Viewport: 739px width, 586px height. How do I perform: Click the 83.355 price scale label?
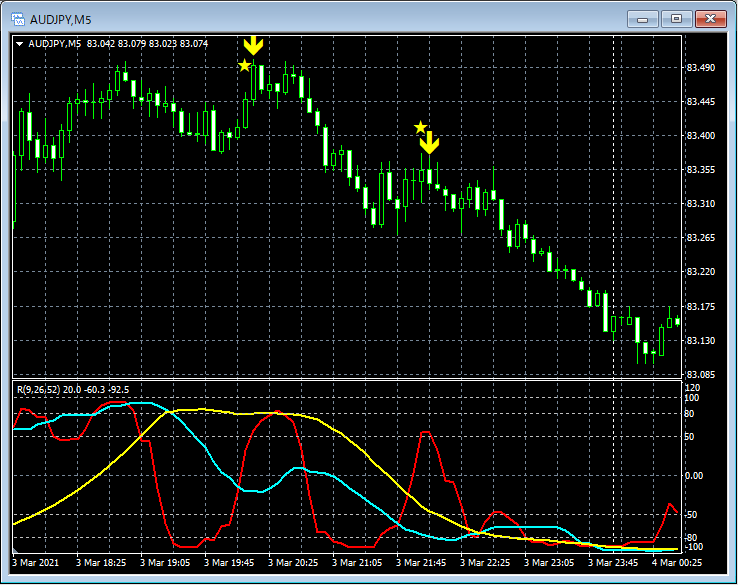point(700,170)
